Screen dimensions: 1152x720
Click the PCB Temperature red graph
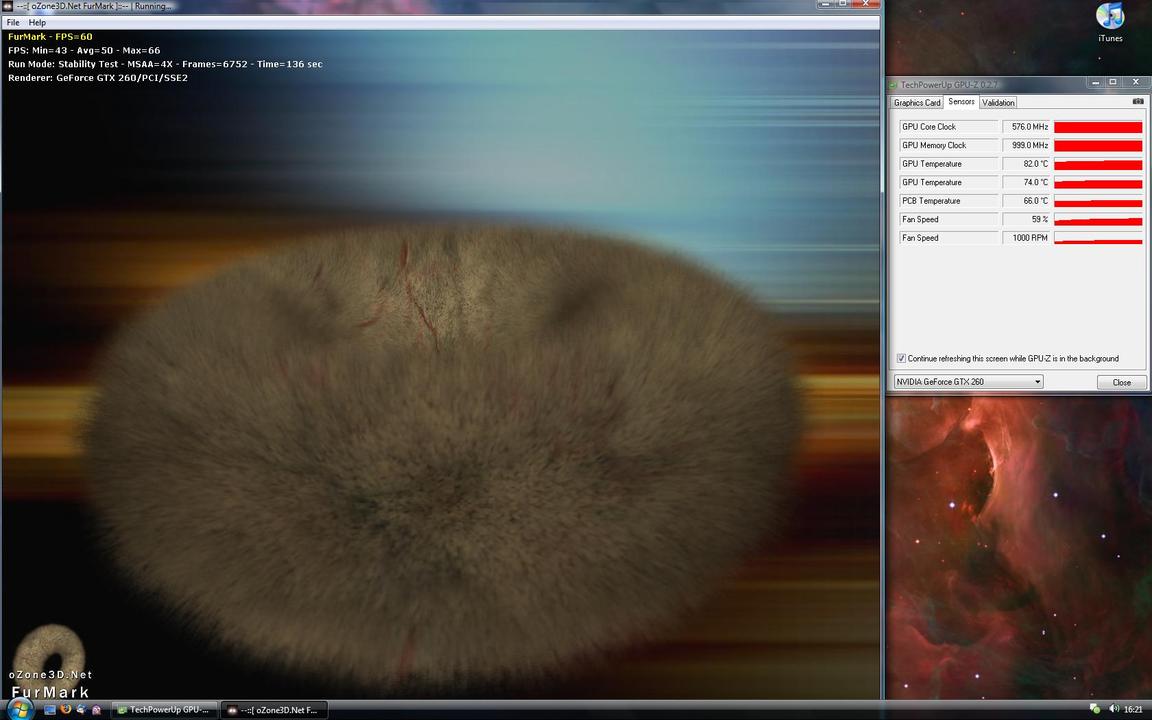pyautogui.click(x=1098, y=201)
